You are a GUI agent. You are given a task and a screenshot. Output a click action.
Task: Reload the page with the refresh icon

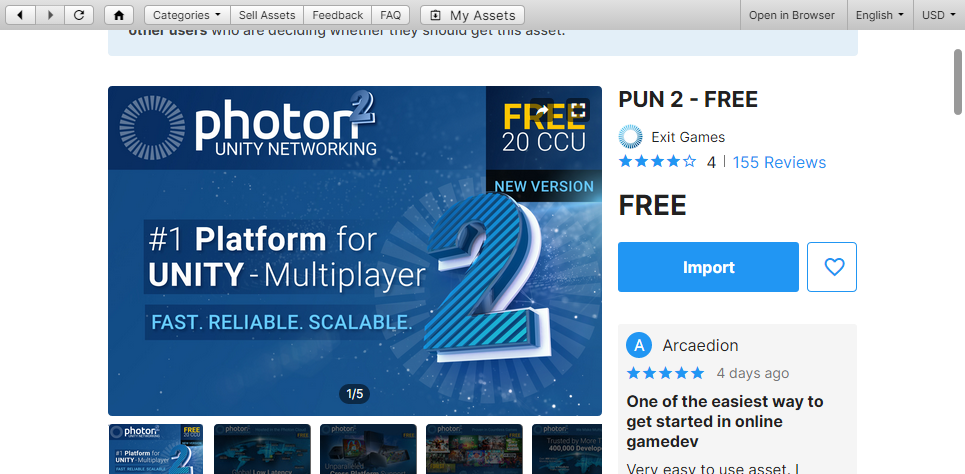coord(79,15)
